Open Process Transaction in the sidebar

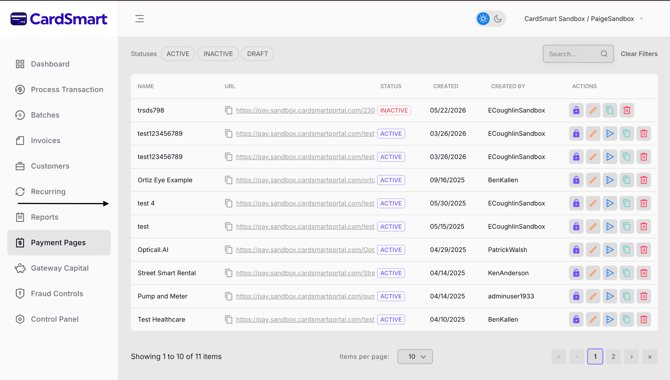coord(59,89)
